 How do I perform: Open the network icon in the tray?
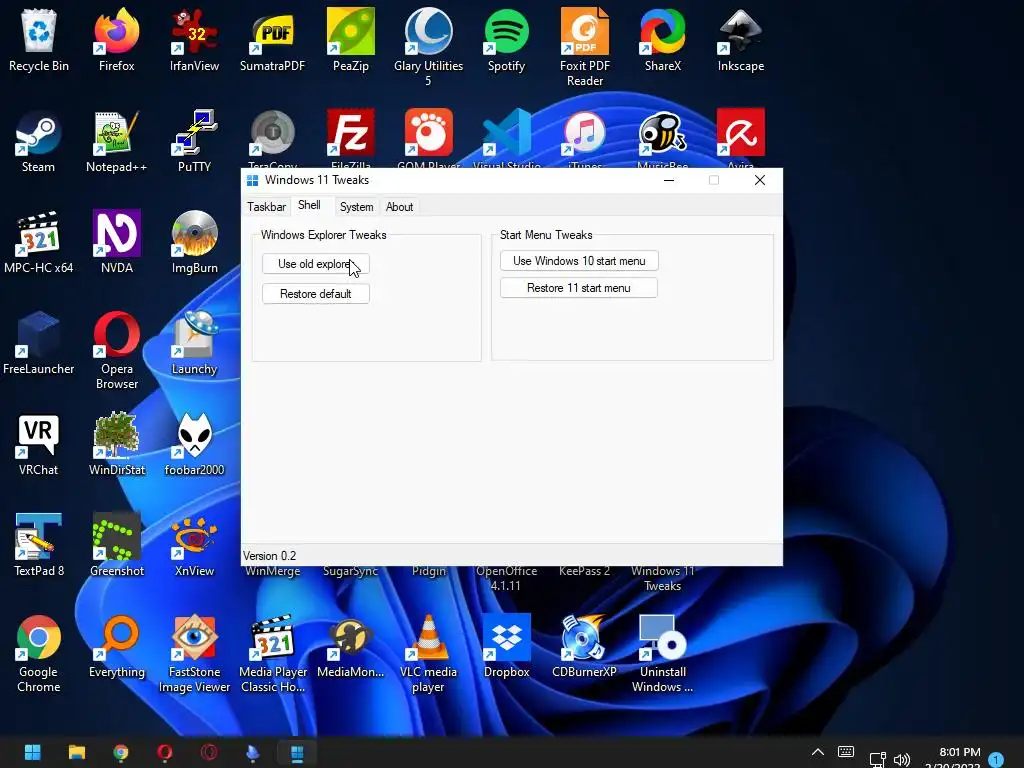coord(877,759)
